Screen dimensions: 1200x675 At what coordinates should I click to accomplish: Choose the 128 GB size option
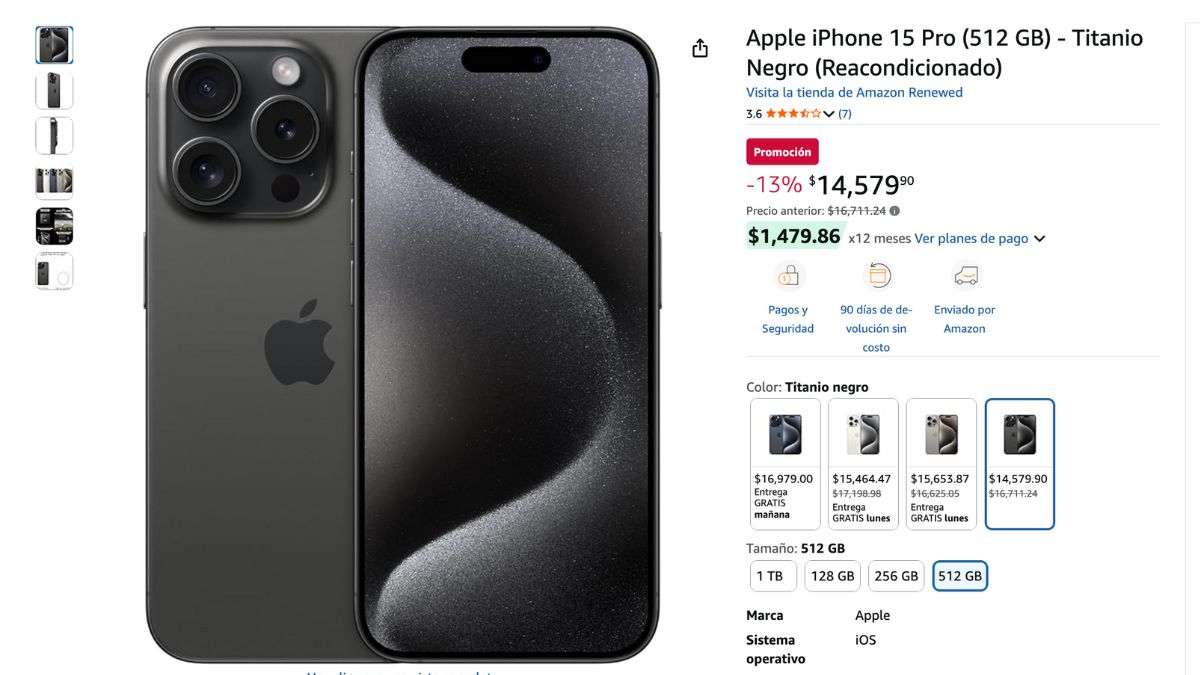click(x=833, y=576)
